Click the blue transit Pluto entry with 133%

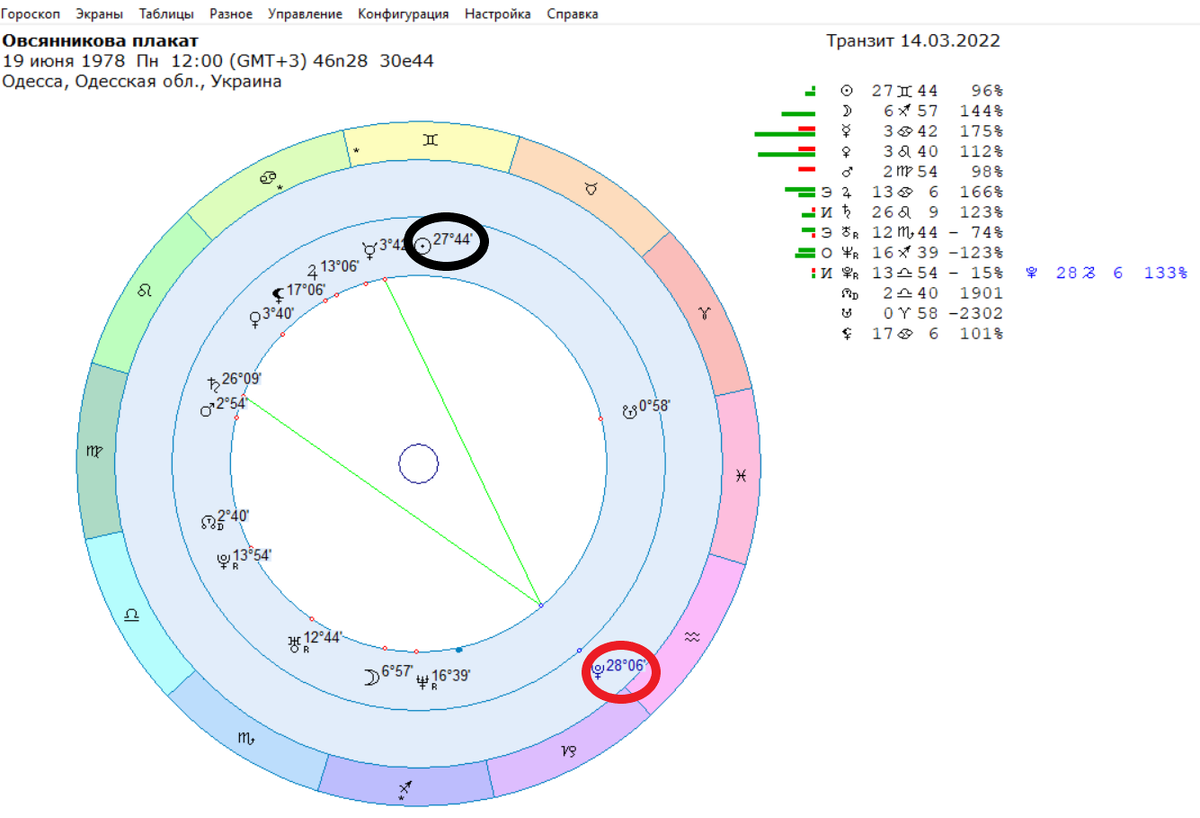pyautogui.click(x=1106, y=272)
